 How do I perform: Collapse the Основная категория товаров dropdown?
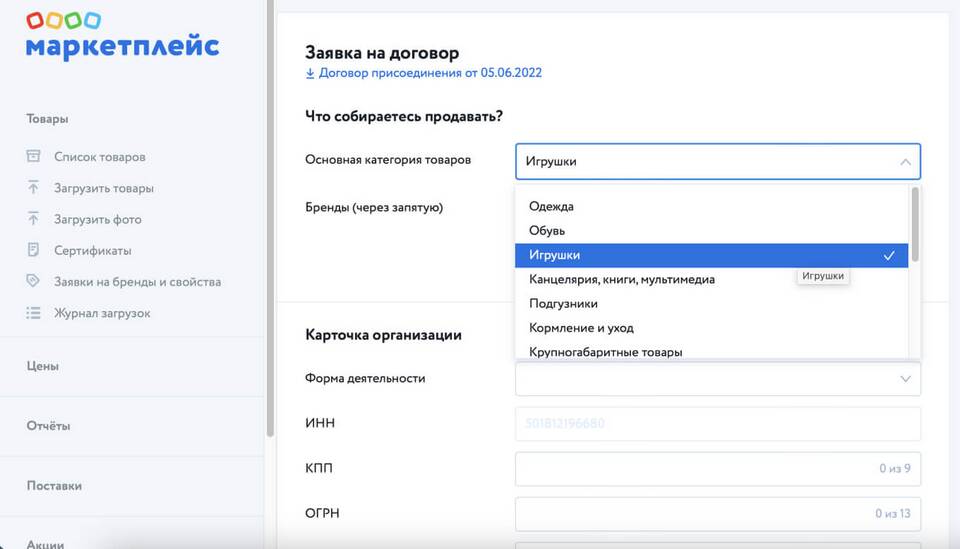pyautogui.click(x=904, y=162)
